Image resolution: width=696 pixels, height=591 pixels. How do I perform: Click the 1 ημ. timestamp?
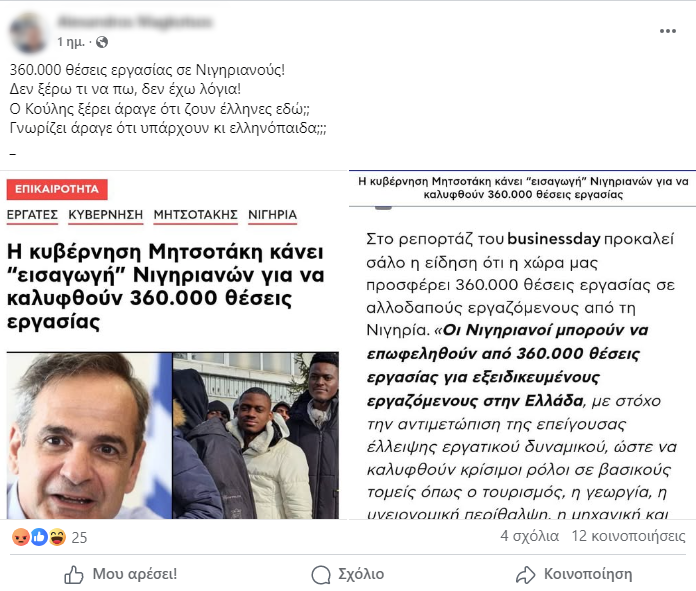[x=71, y=42]
